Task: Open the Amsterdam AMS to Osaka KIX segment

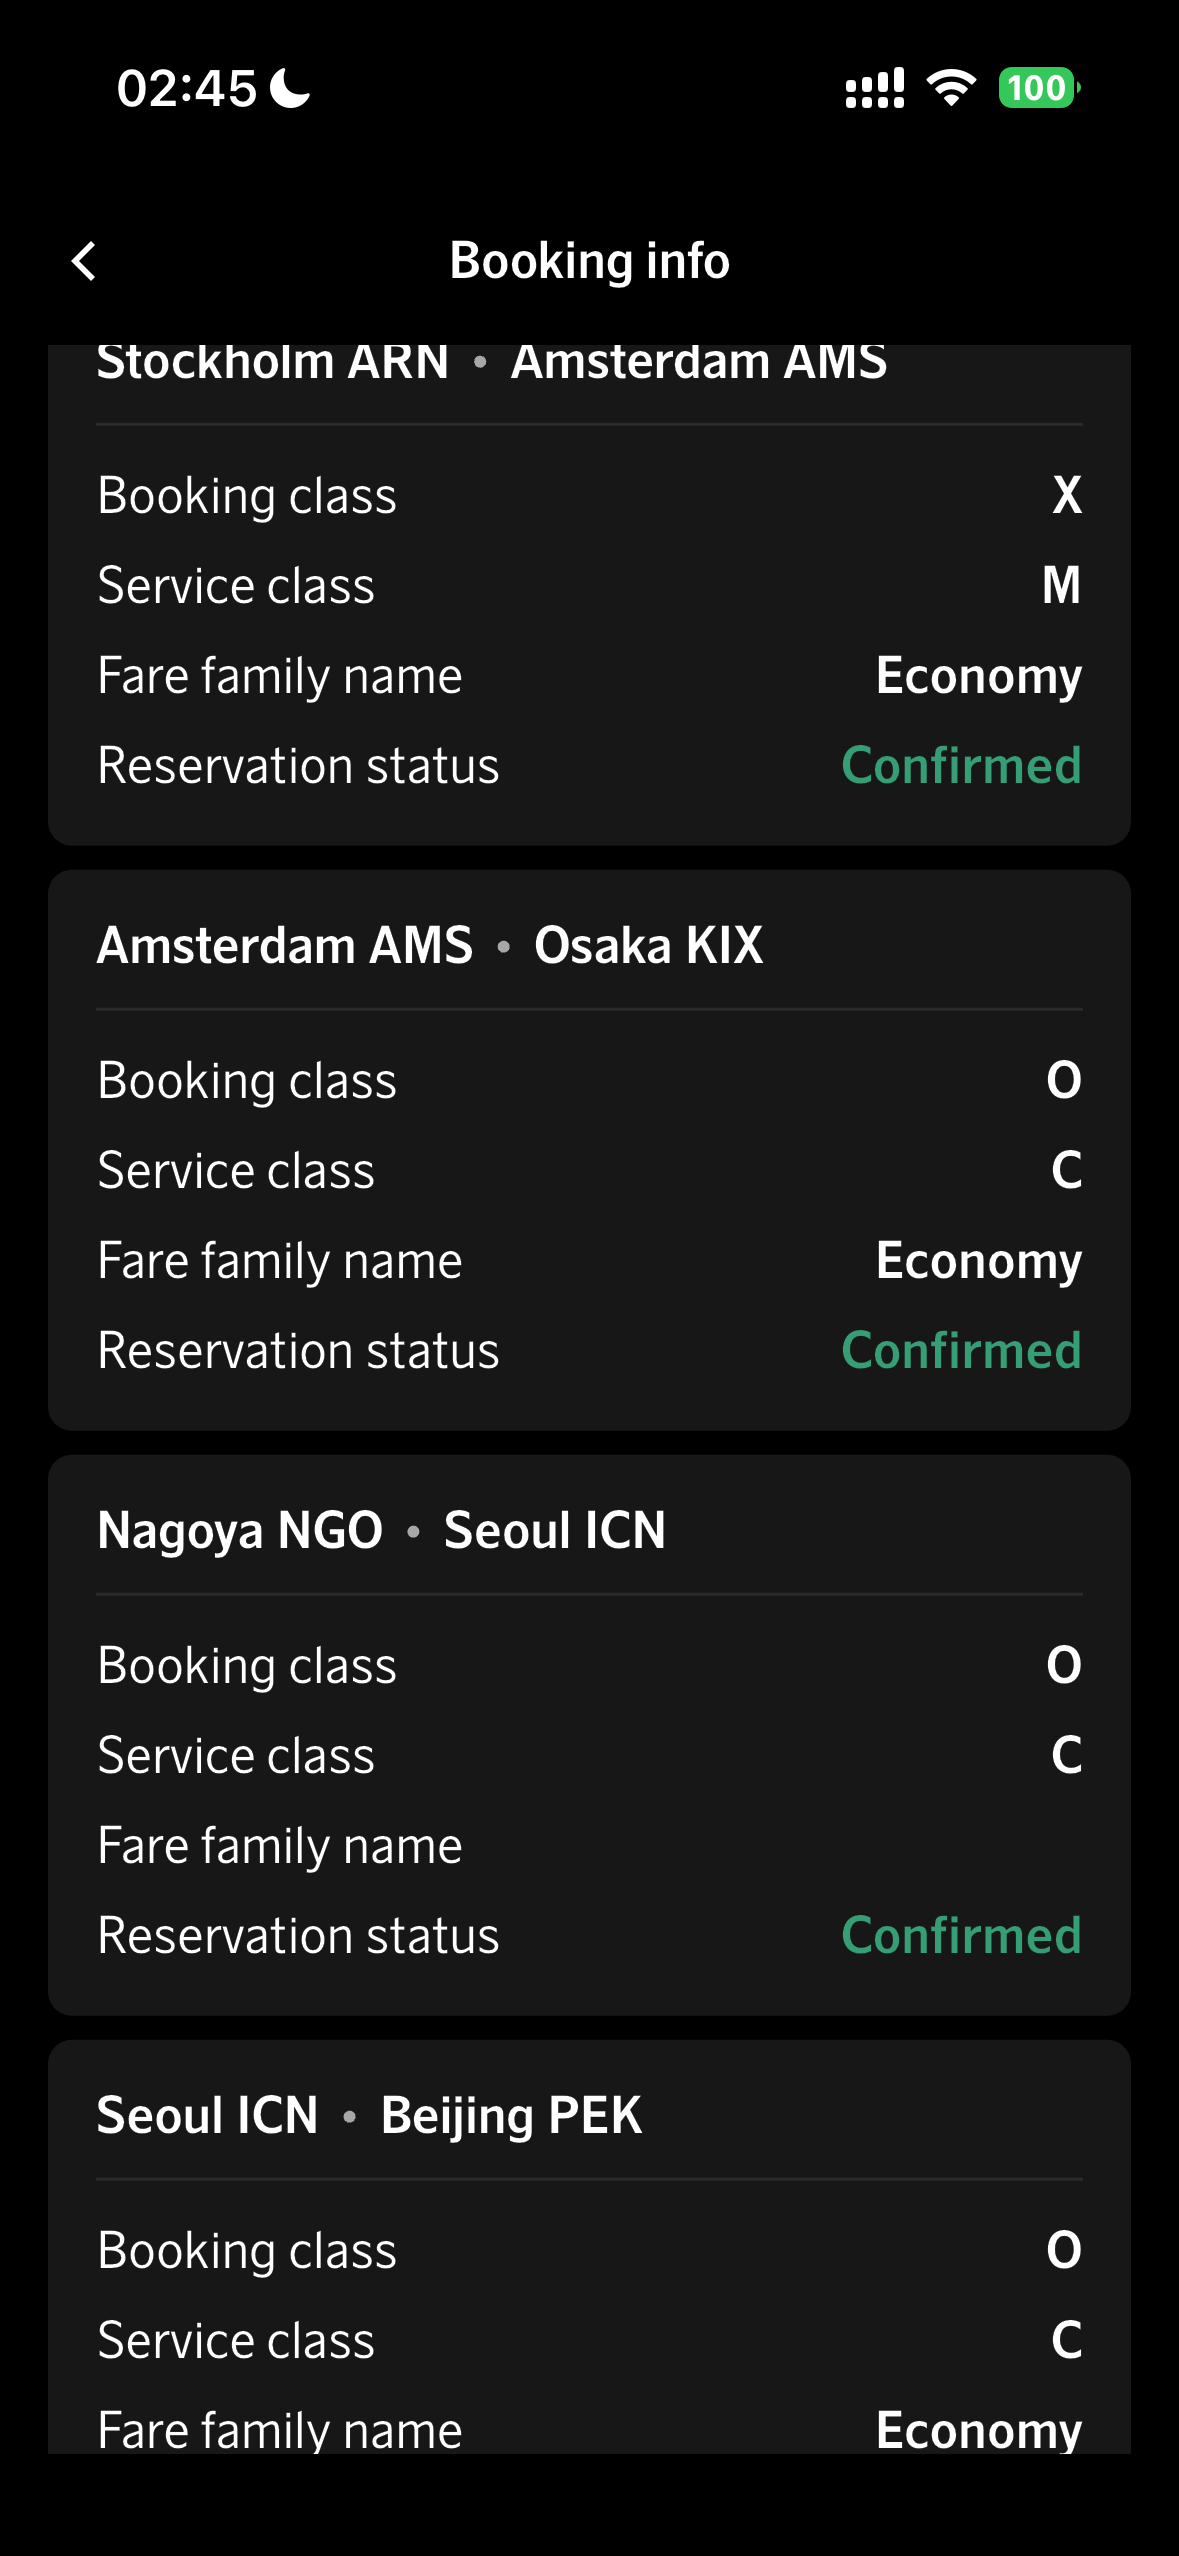Action: (x=430, y=945)
